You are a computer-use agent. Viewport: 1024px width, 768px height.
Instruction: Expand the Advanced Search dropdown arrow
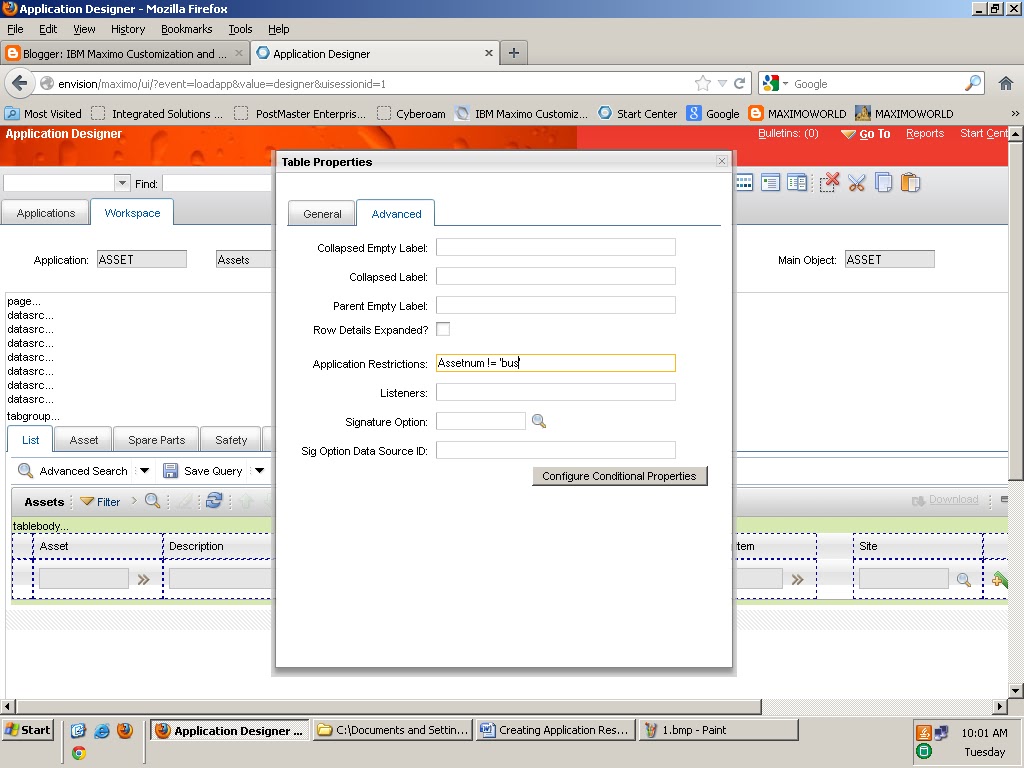(144, 470)
